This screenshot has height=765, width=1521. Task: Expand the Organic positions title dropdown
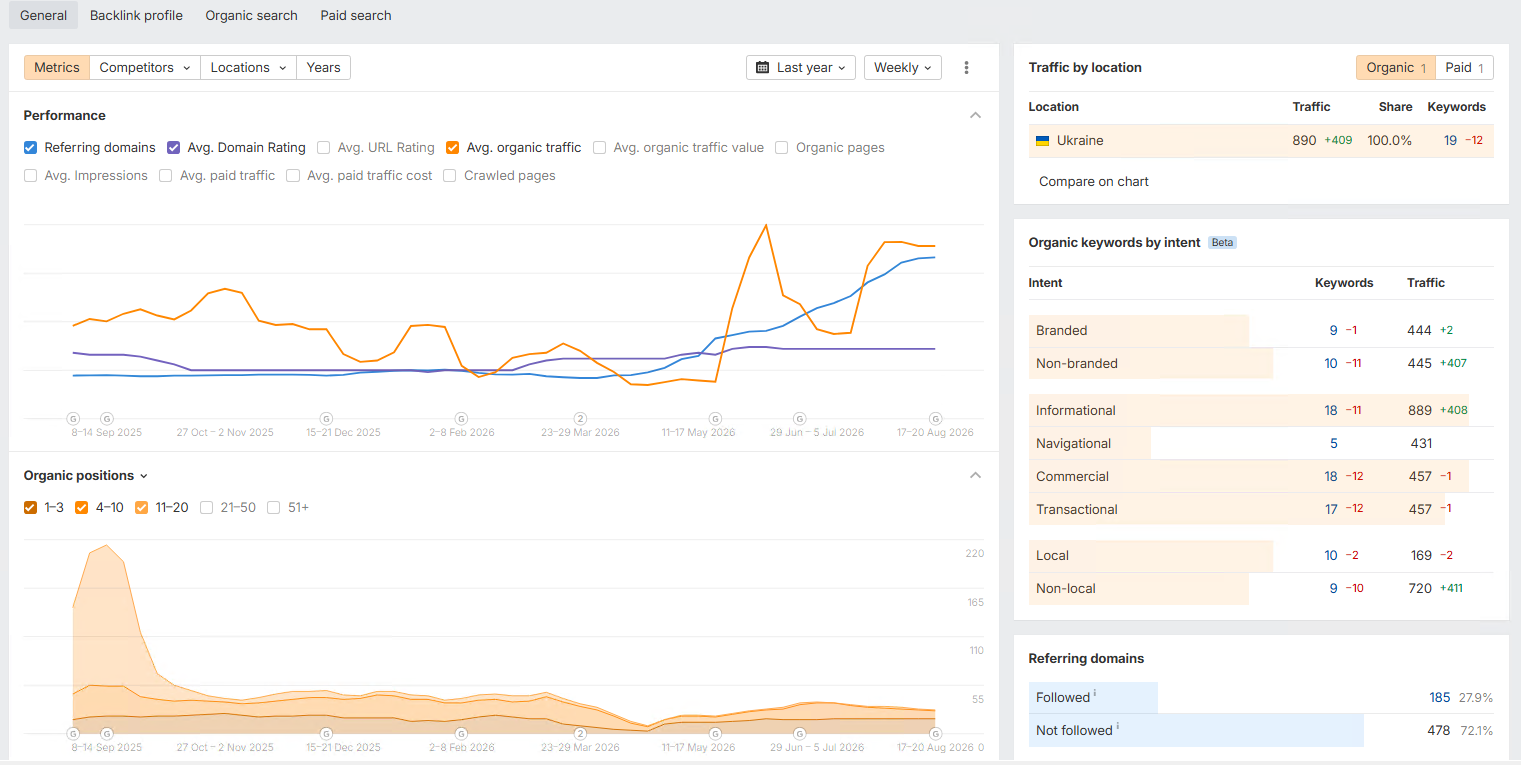coord(86,476)
